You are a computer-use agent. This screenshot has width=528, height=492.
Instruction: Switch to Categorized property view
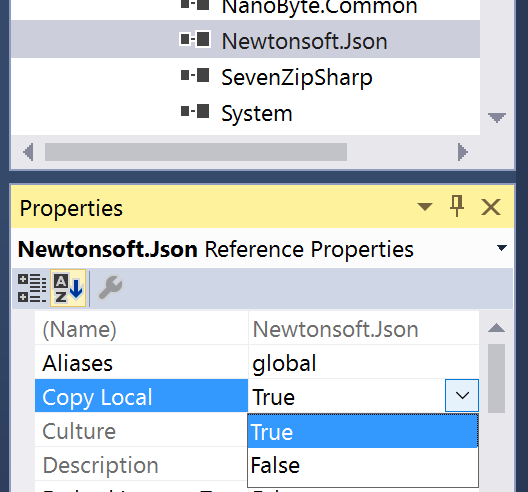[32, 288]
